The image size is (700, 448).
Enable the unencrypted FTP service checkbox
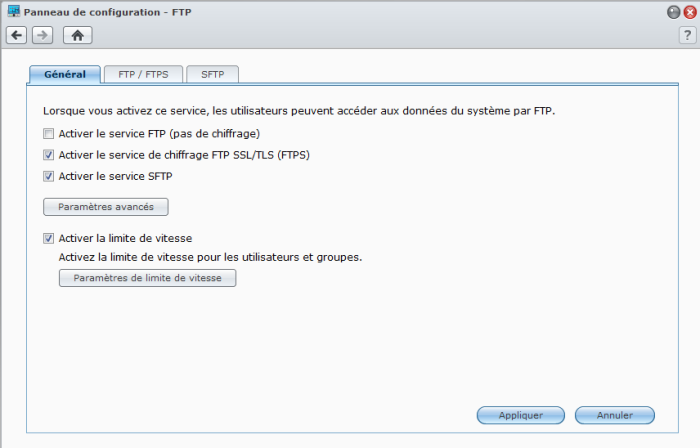[x=48, y=133]
